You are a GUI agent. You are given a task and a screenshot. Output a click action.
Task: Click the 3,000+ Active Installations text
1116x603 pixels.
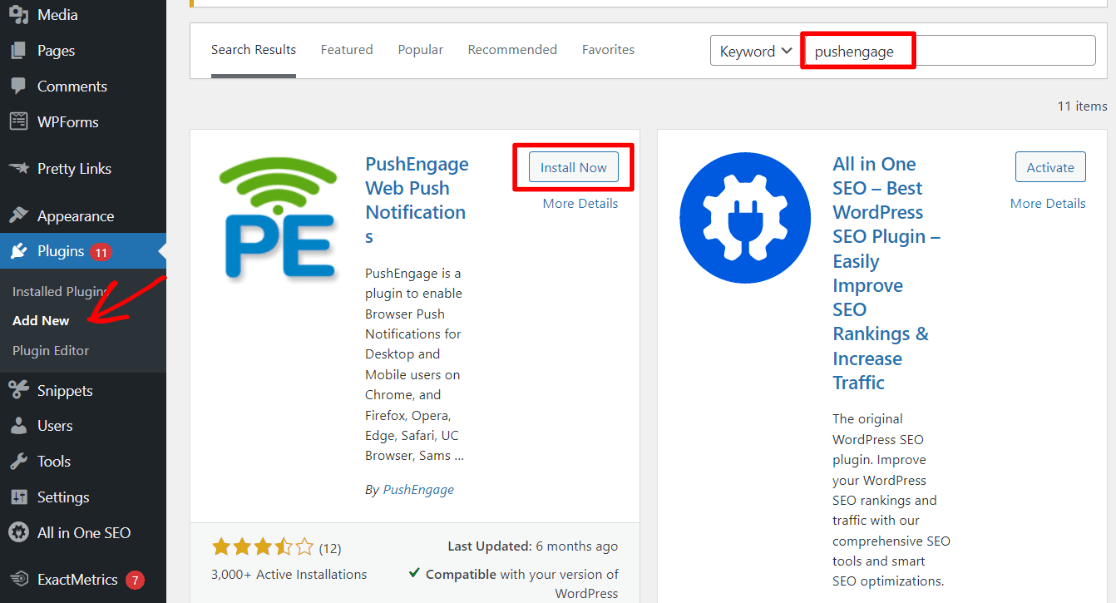click(x=289, y=575)
